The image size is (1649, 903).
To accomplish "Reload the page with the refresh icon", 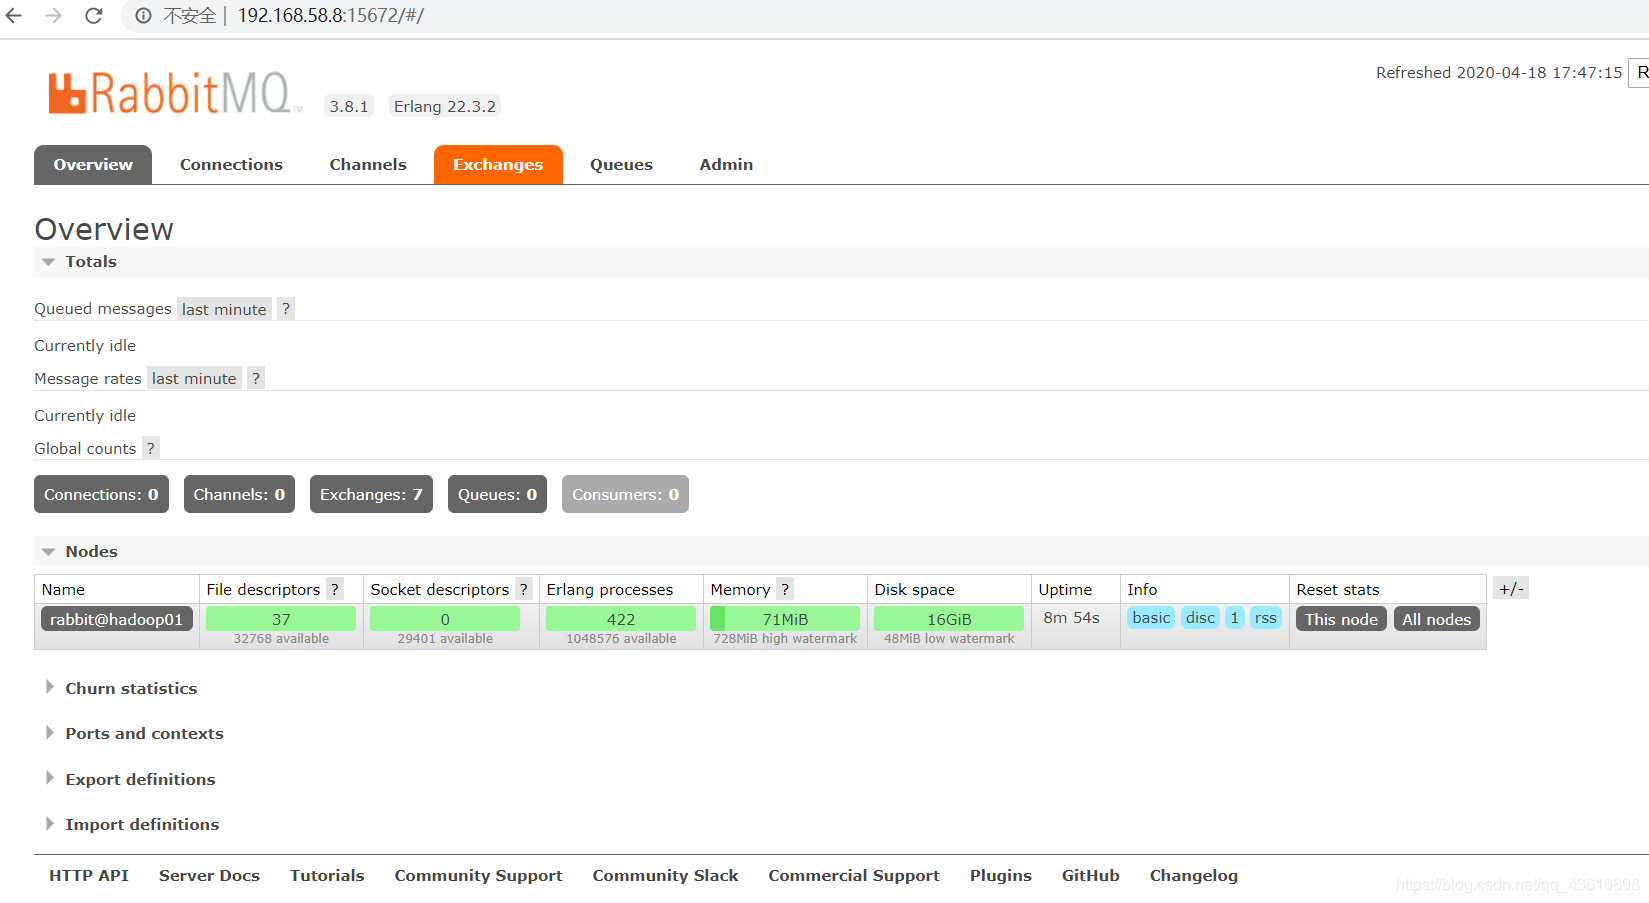I will pos(94,16).
